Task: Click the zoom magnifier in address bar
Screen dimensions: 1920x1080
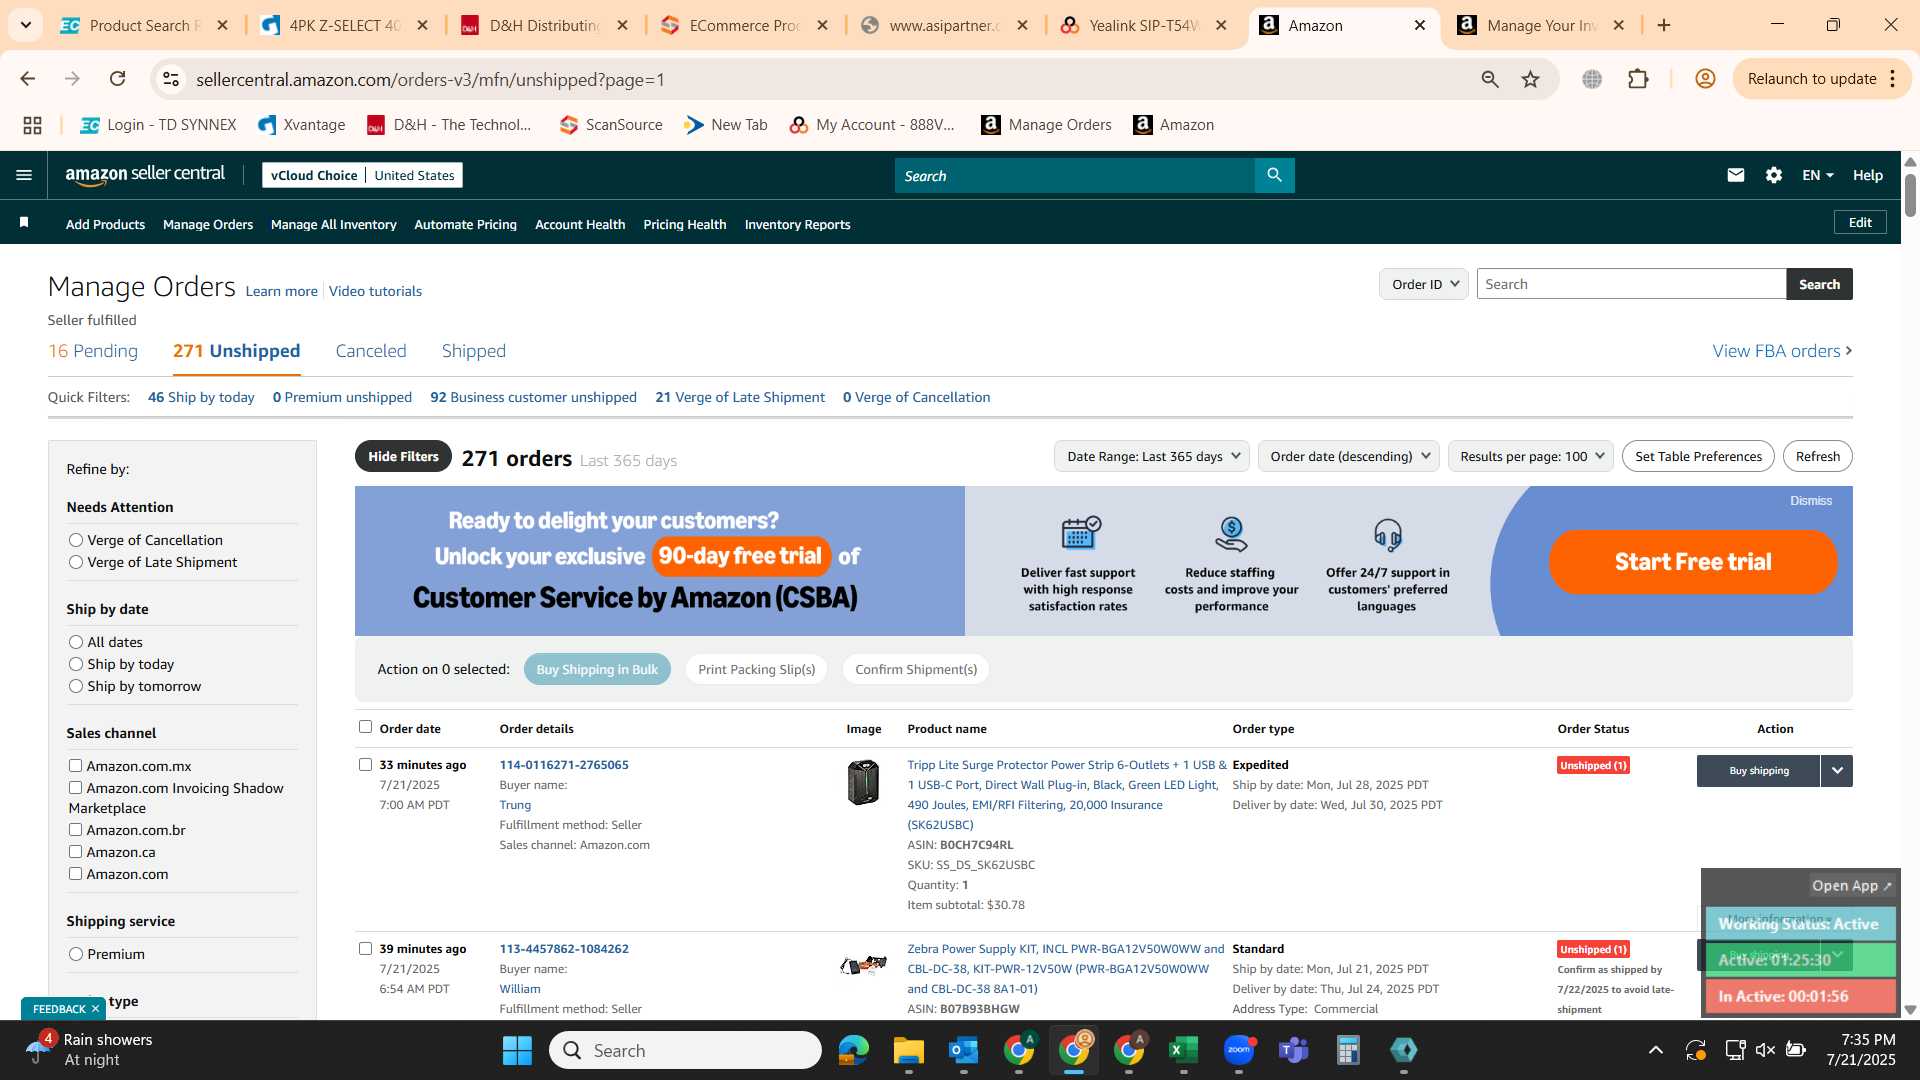Action: pos(1490,79)
